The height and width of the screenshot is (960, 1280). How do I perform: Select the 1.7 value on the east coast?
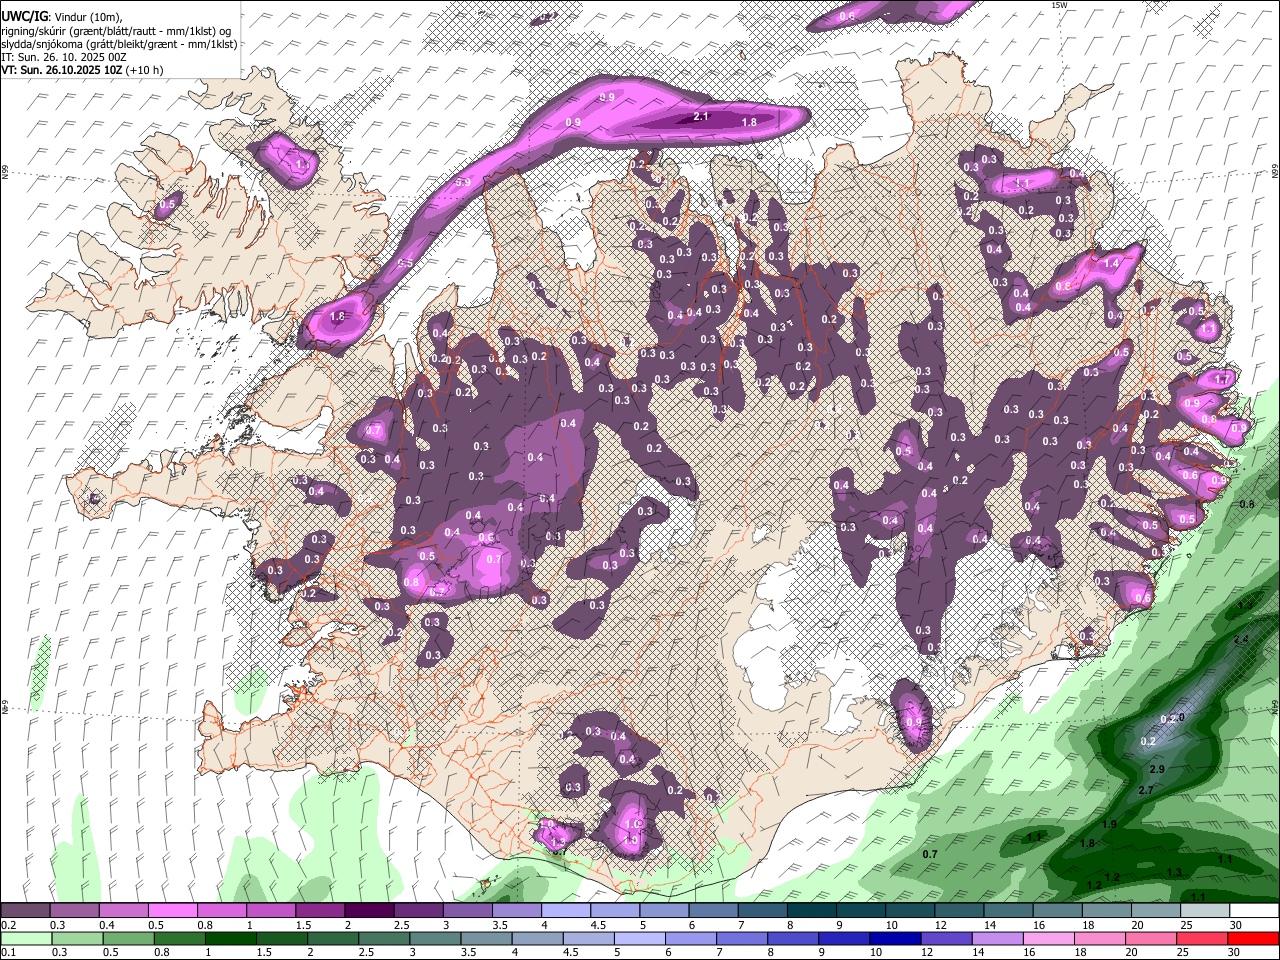(x=1221, y=380)
